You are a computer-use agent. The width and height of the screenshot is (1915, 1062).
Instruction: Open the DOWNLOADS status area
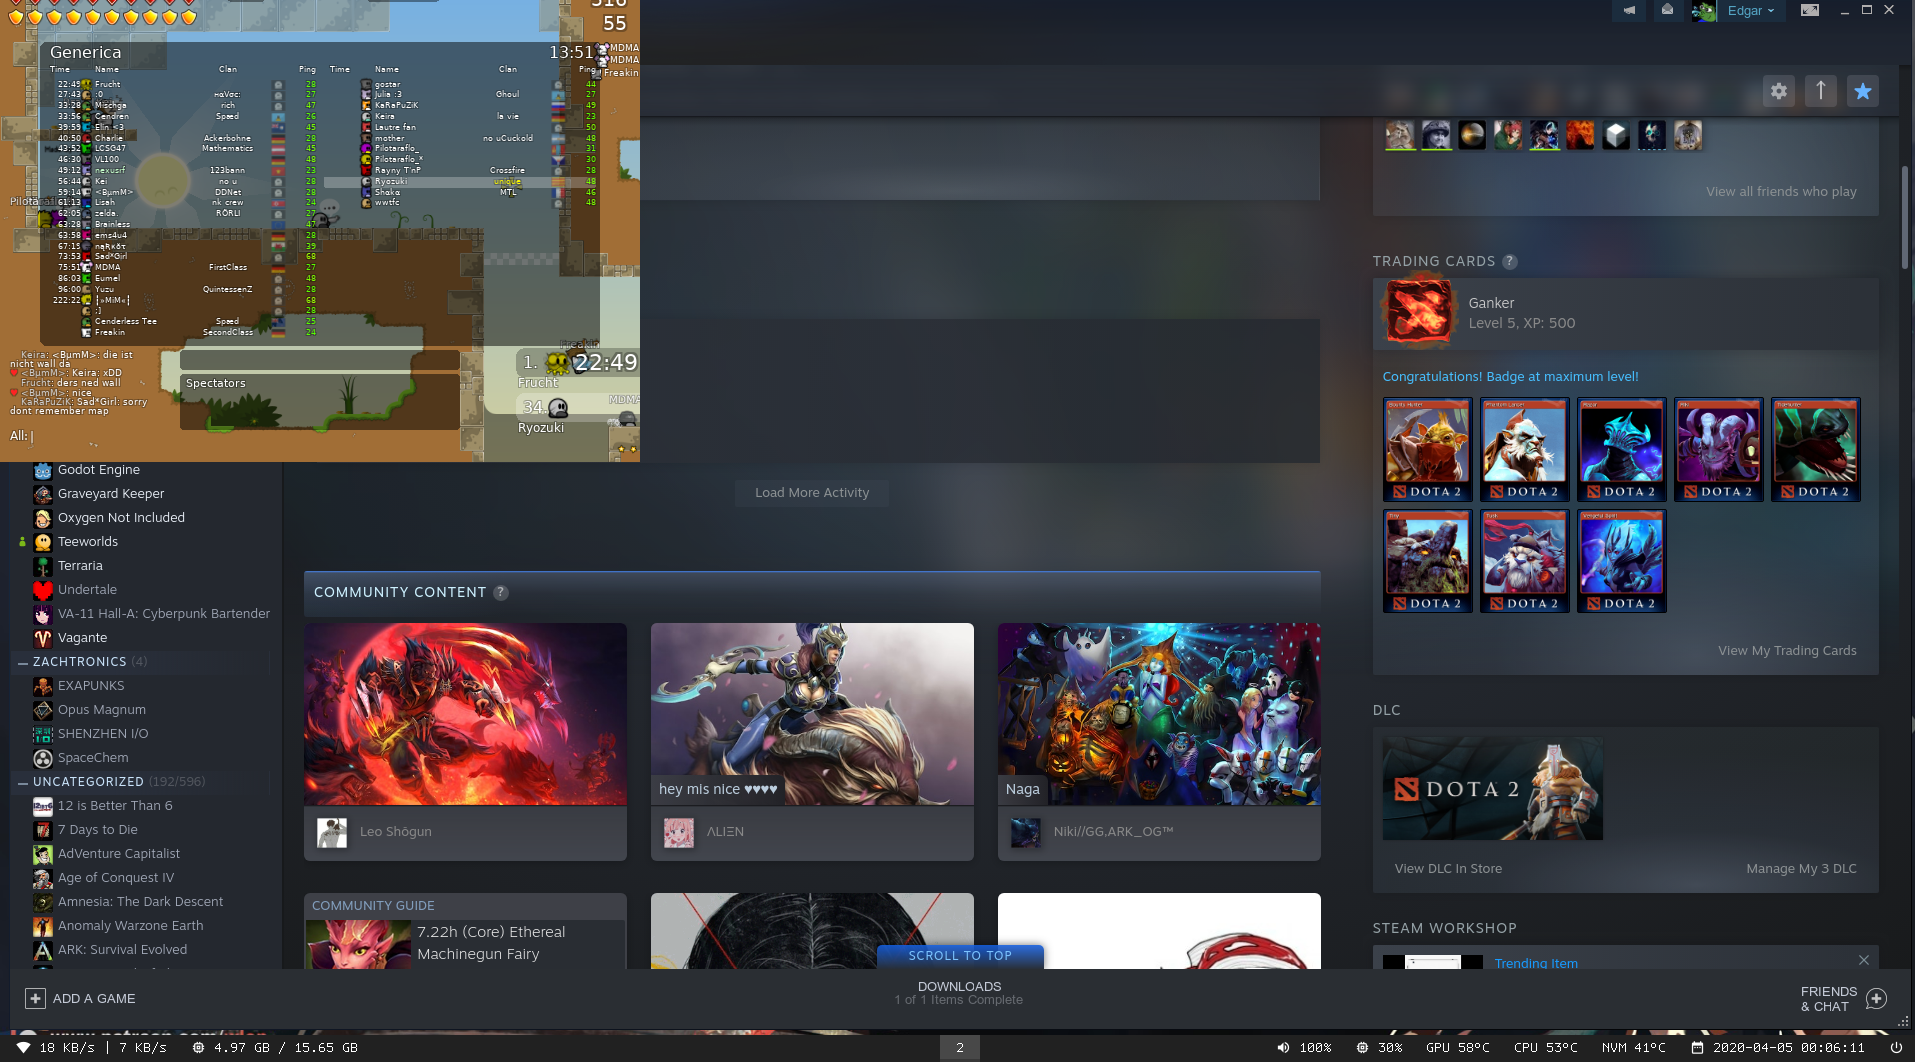[x=959, y=993]
